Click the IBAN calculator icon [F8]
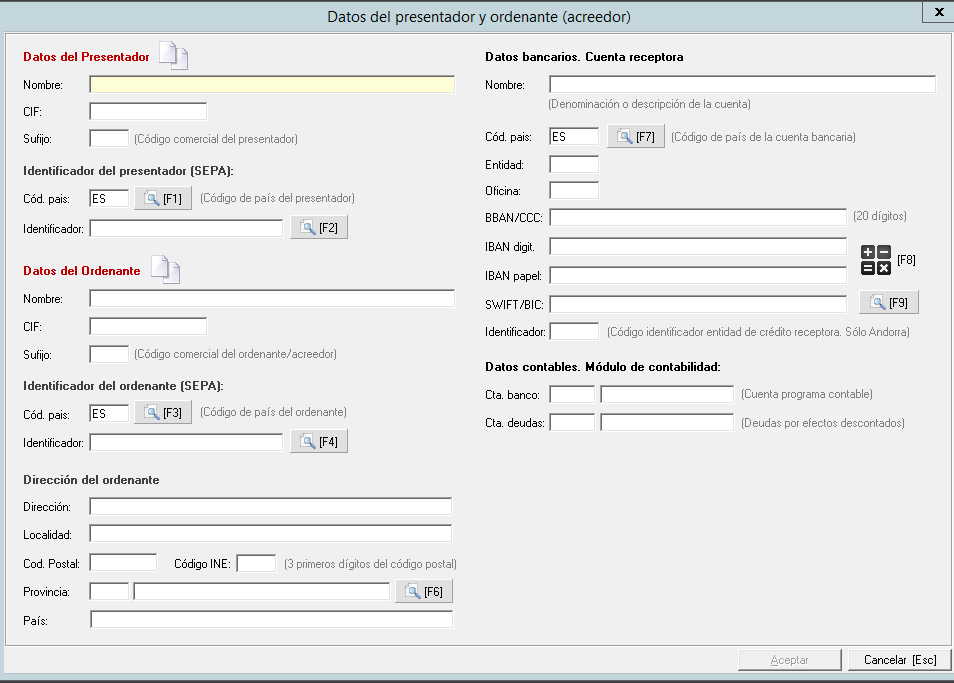The width and height of the screenshot is (954, 683). click(876, 260)
